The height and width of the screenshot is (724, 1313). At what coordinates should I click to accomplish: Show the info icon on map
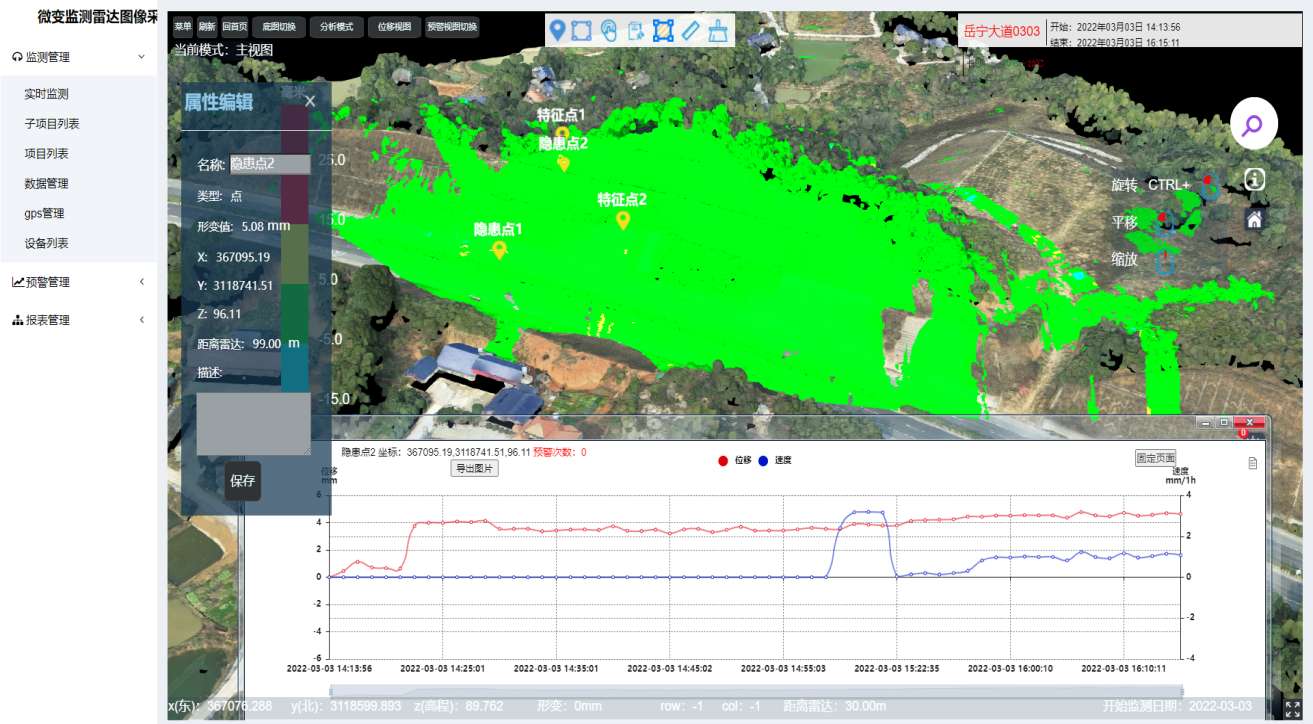(x=1255, y=179)
